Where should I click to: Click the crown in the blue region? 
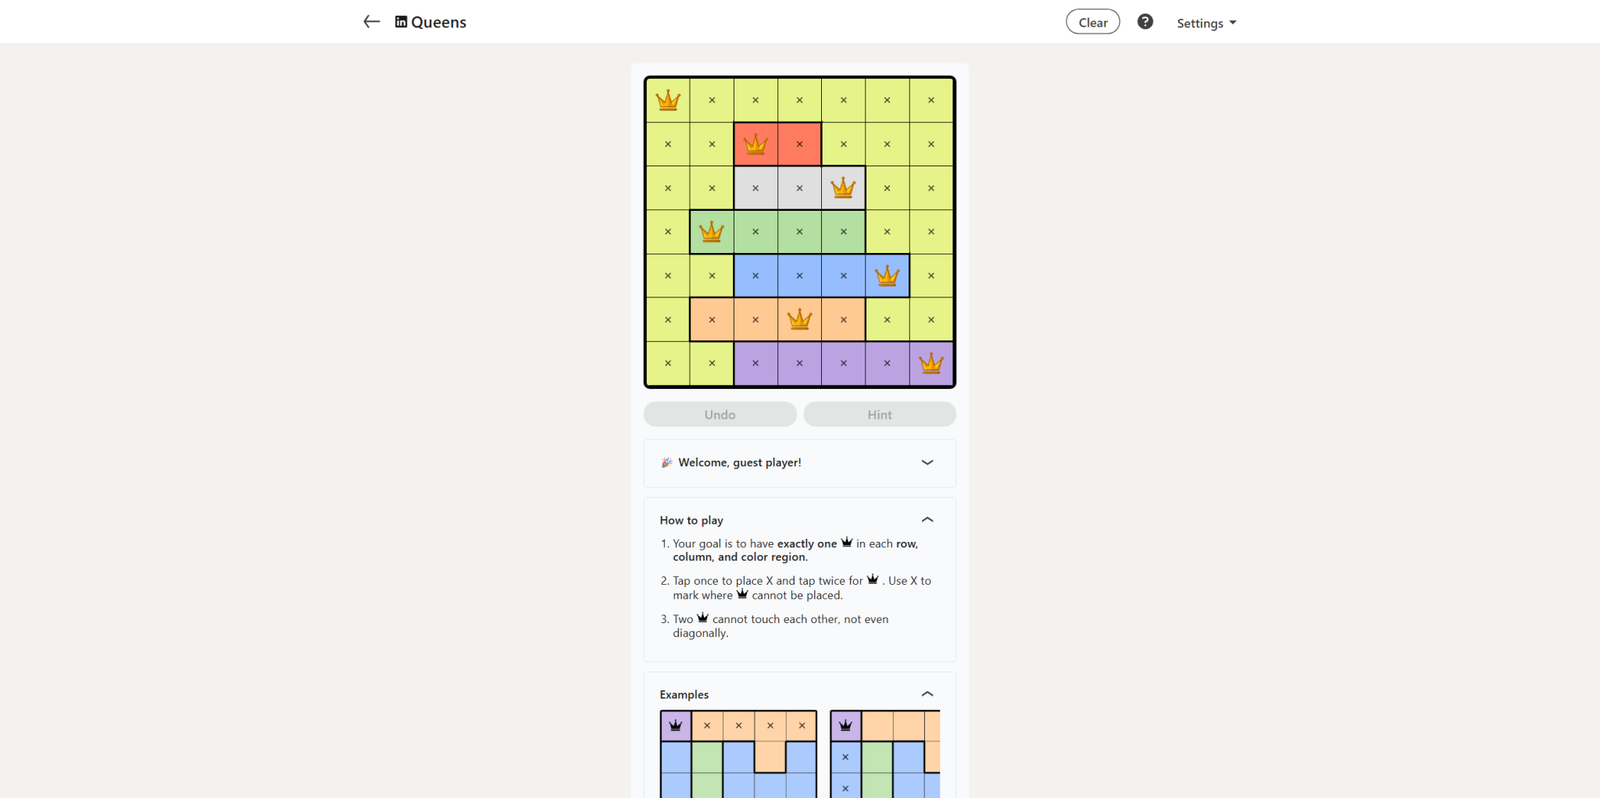coord(887,276)
